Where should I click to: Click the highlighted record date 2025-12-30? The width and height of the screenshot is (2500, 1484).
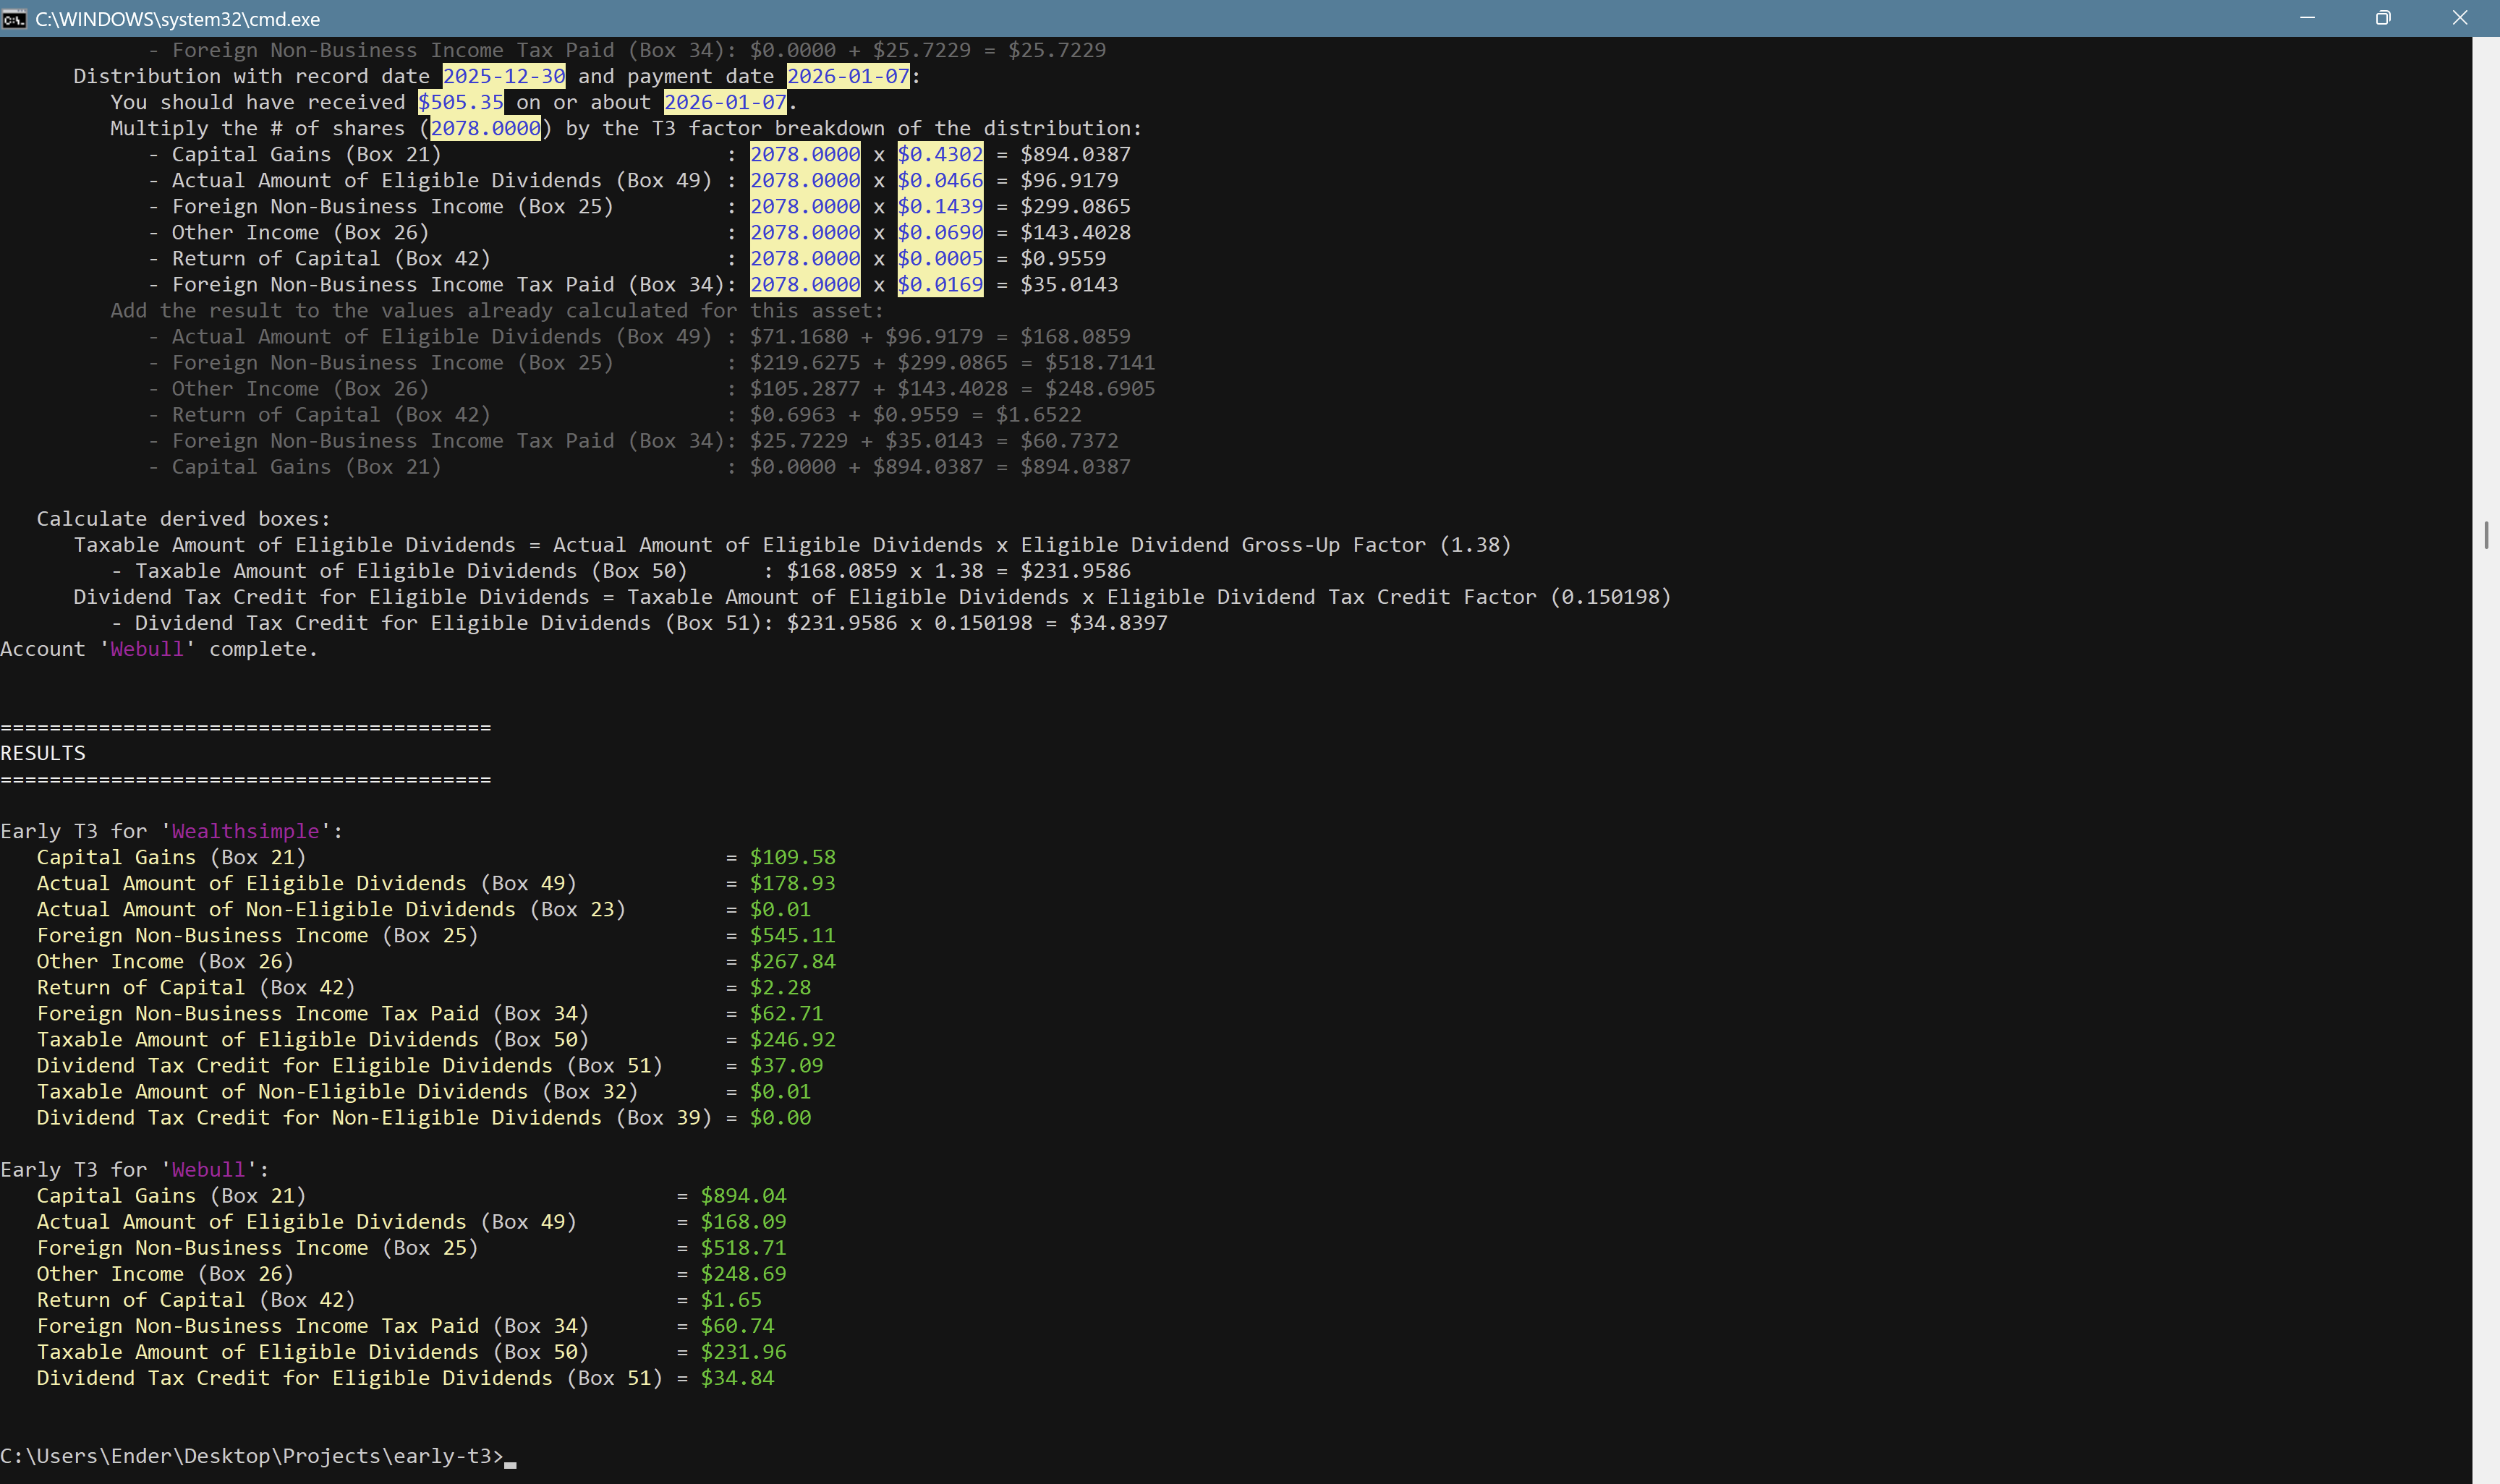(x=504, y=76)
